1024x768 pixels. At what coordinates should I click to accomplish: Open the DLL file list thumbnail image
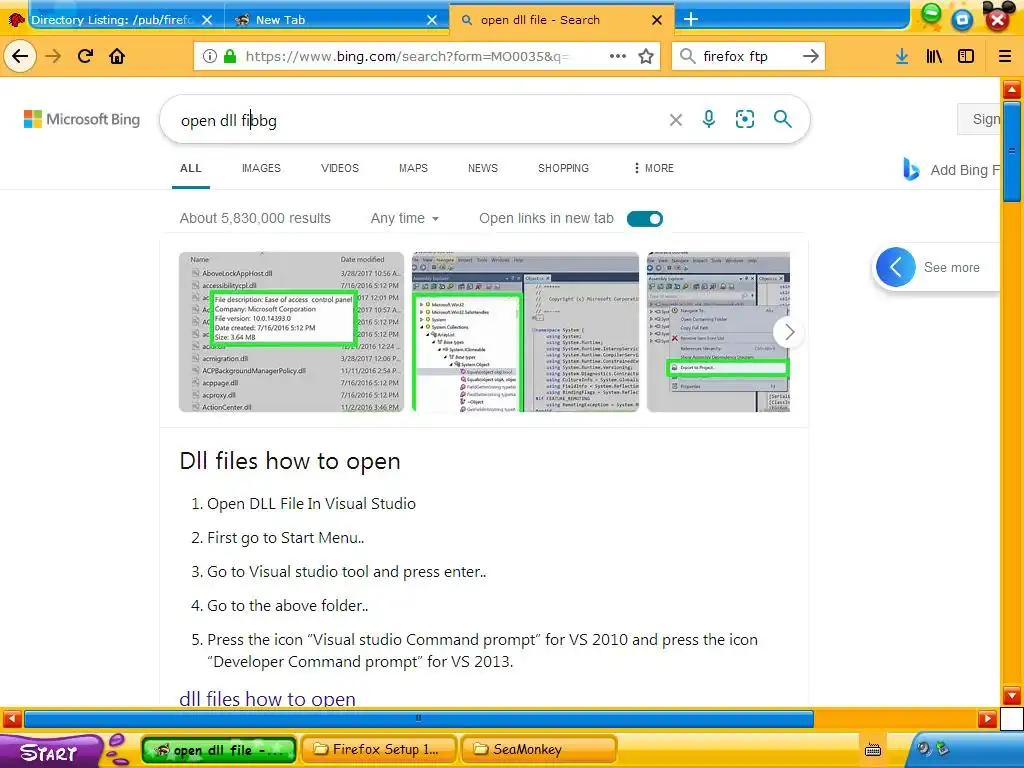(x=291, y=332)
